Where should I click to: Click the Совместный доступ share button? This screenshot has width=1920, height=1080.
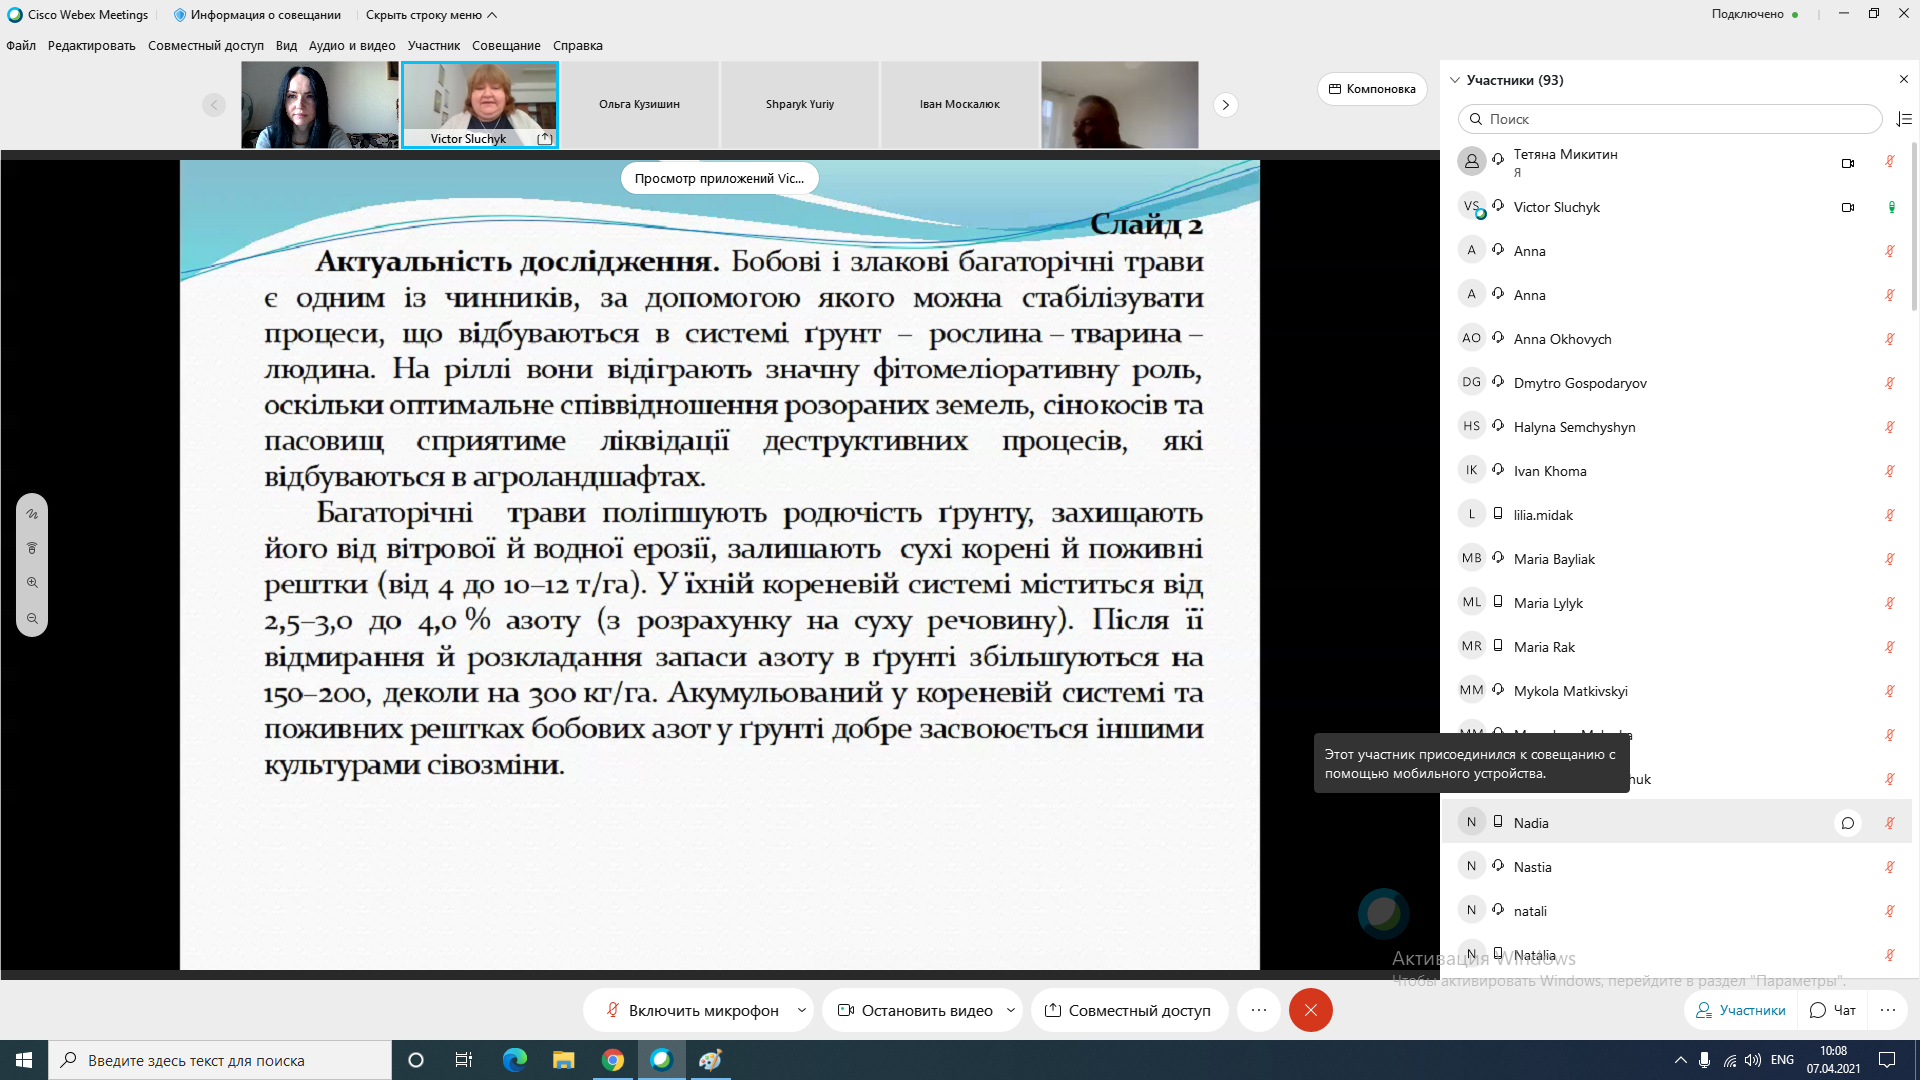coord(1127,1010)
